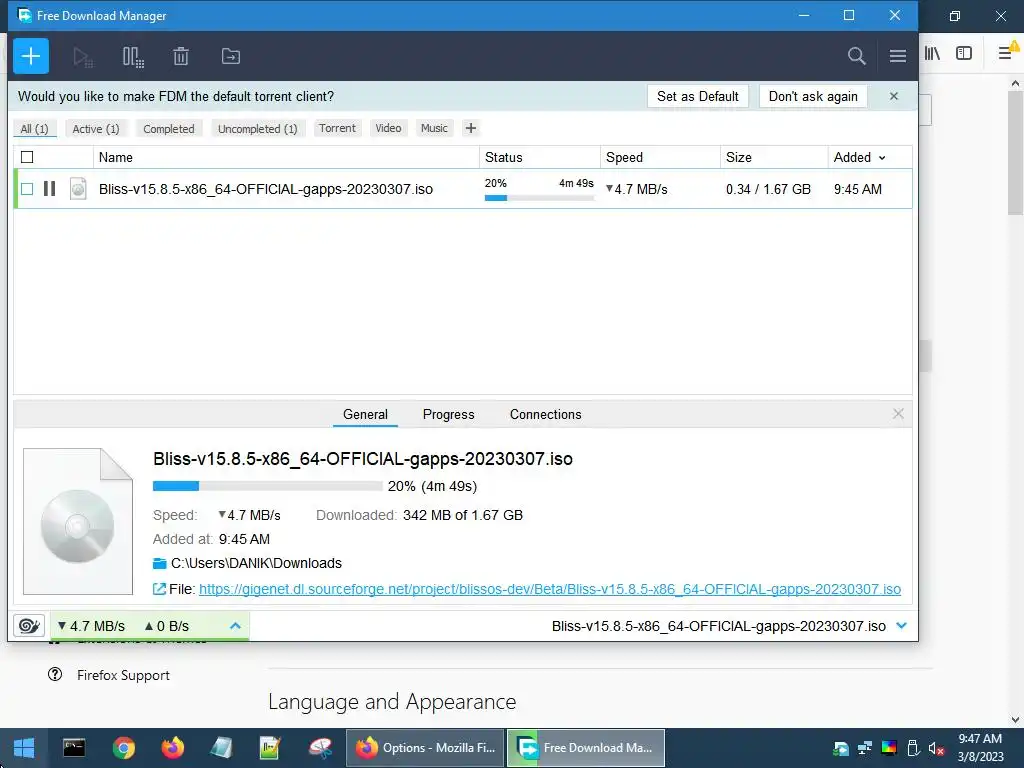The width and height of the screenshot is (1024, 768).
Task: Sort list by Name column header
Action: (286, 157)
